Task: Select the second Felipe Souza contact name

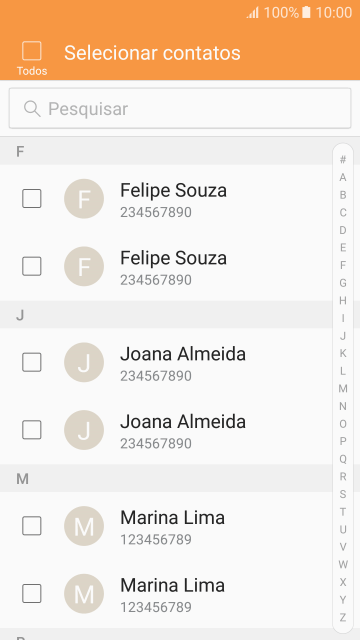Action: point(173,258)
